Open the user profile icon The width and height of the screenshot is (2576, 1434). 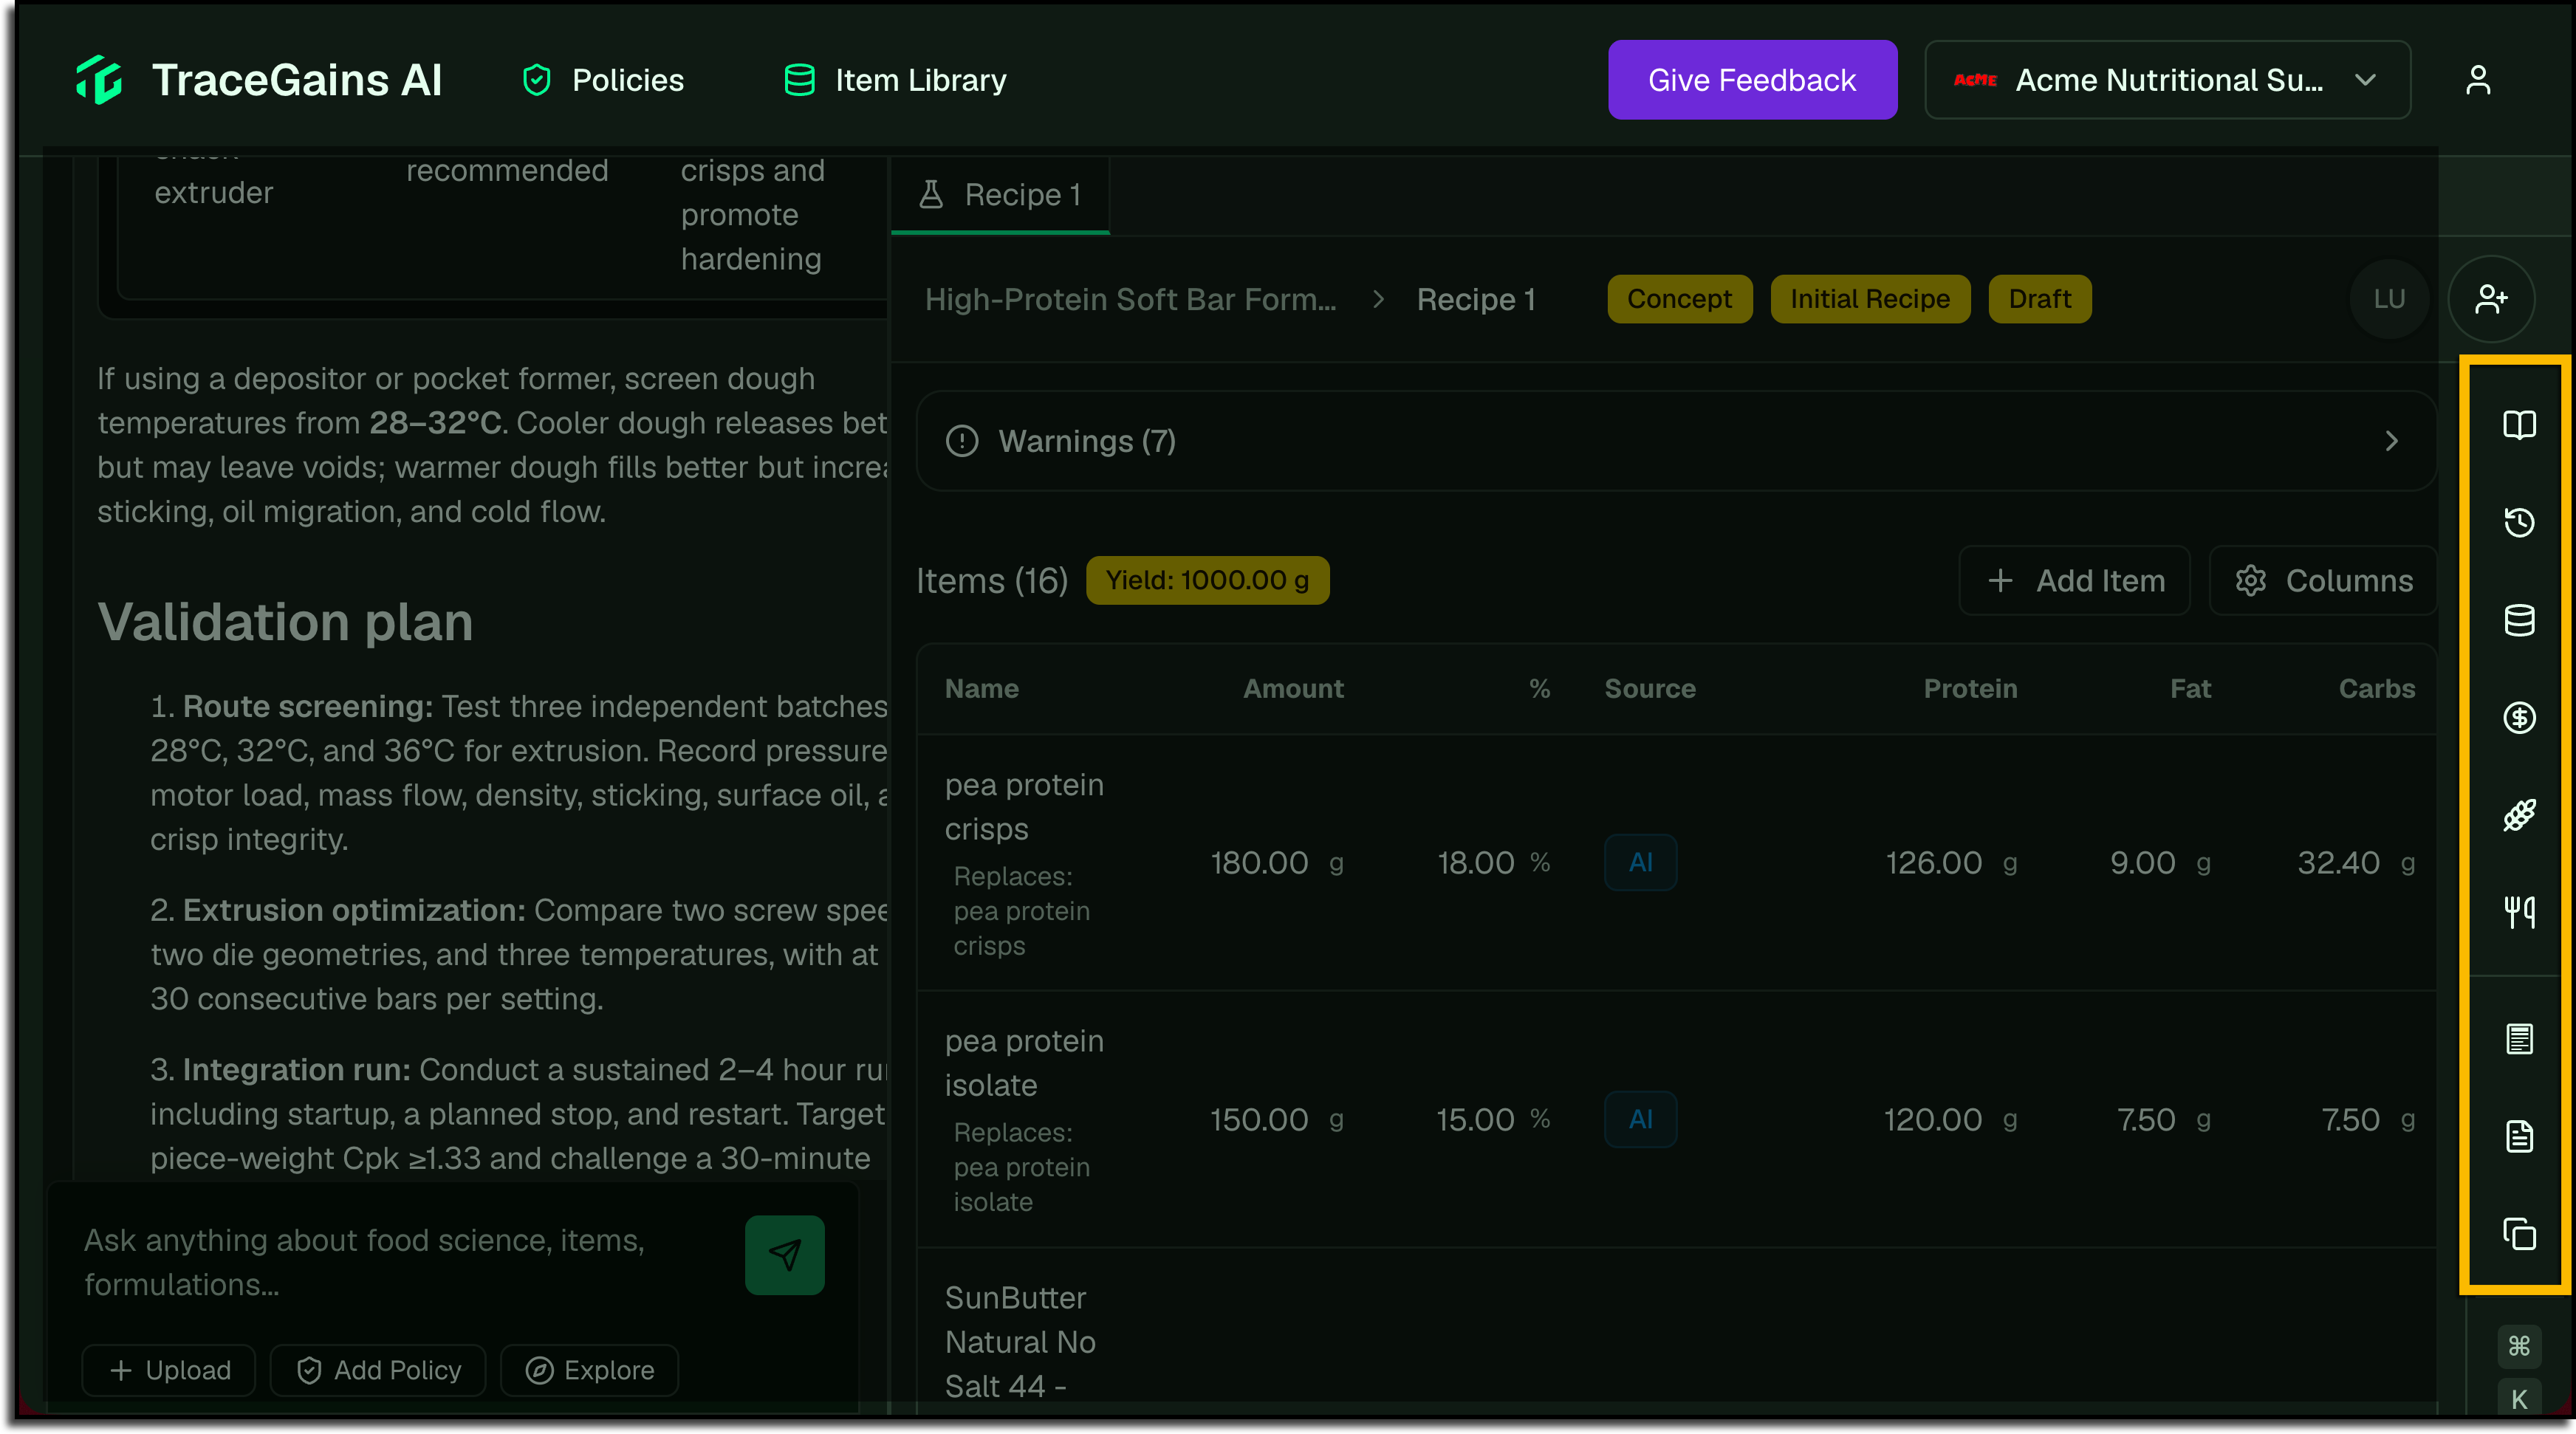coord(2478,80)
